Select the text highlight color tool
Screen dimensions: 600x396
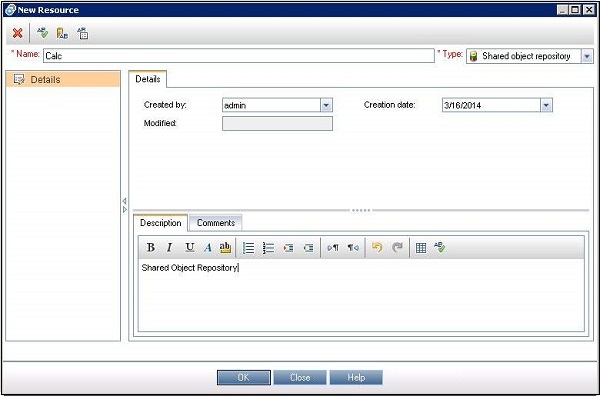click(225, 248)
